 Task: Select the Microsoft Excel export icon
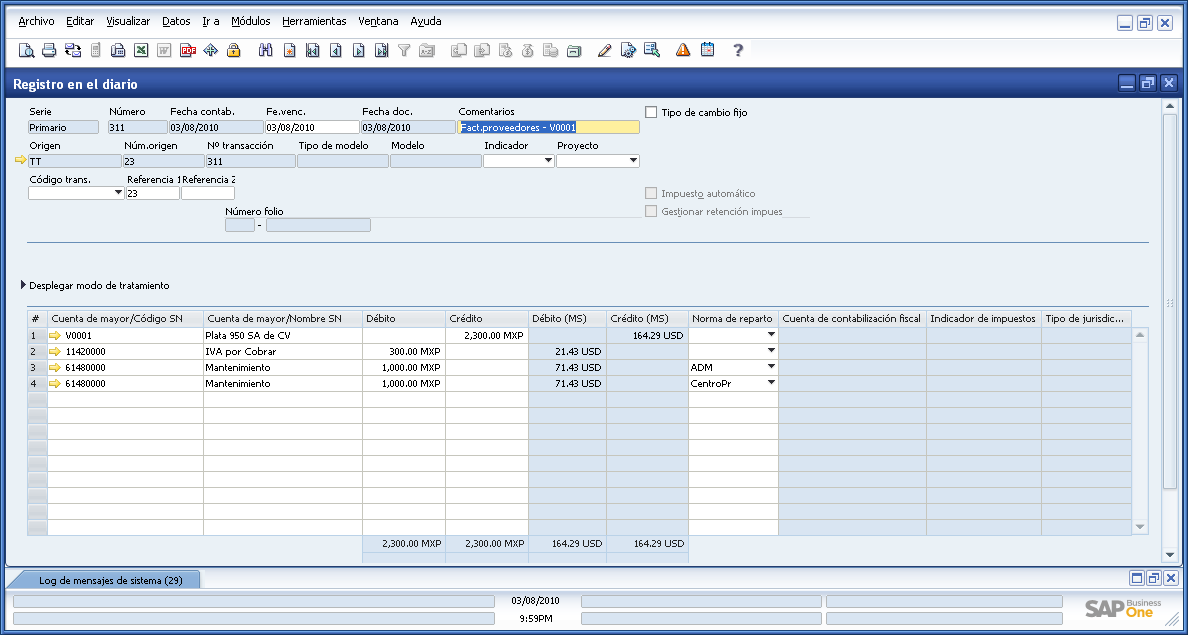141,50
